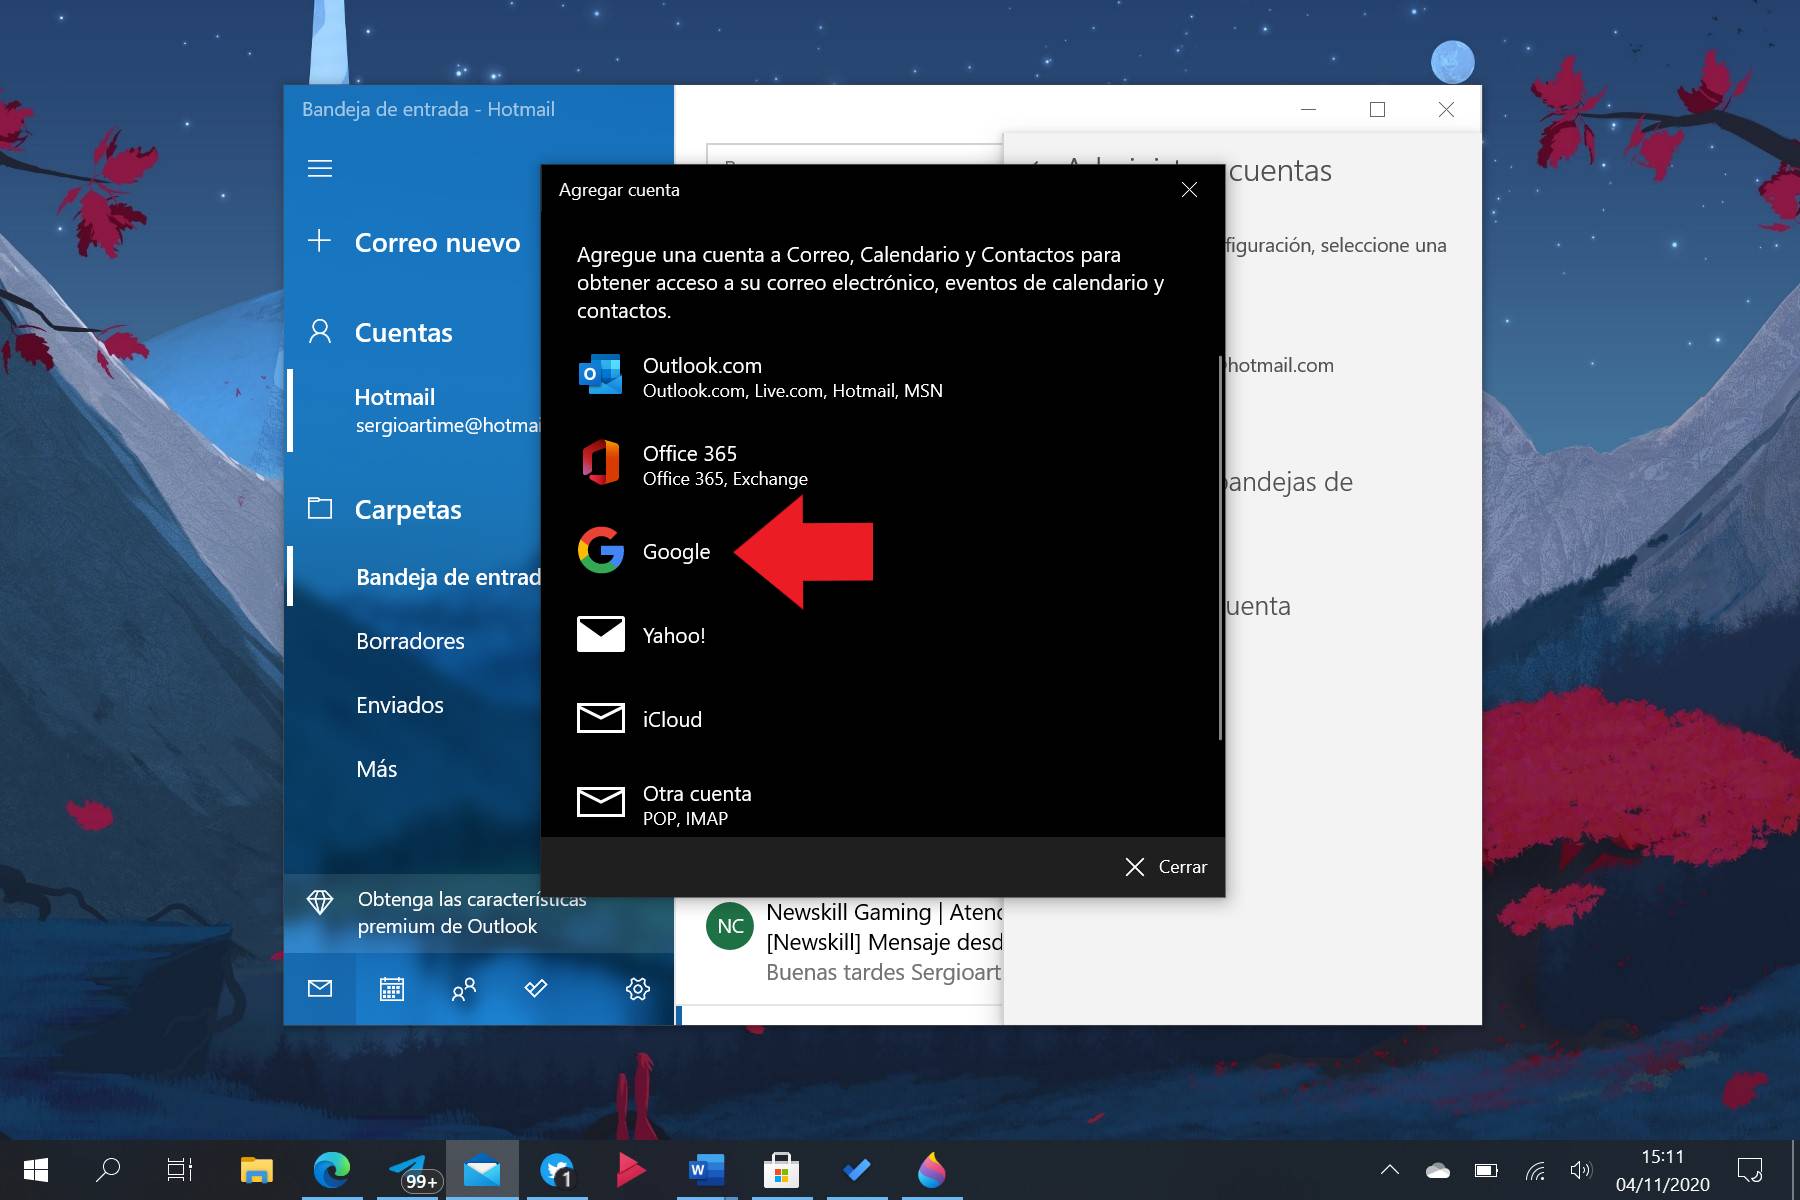The width and height of the screenshot is (1800, 1200).
Task: Select the Yahoo! mail option
Action: (674, 634)
